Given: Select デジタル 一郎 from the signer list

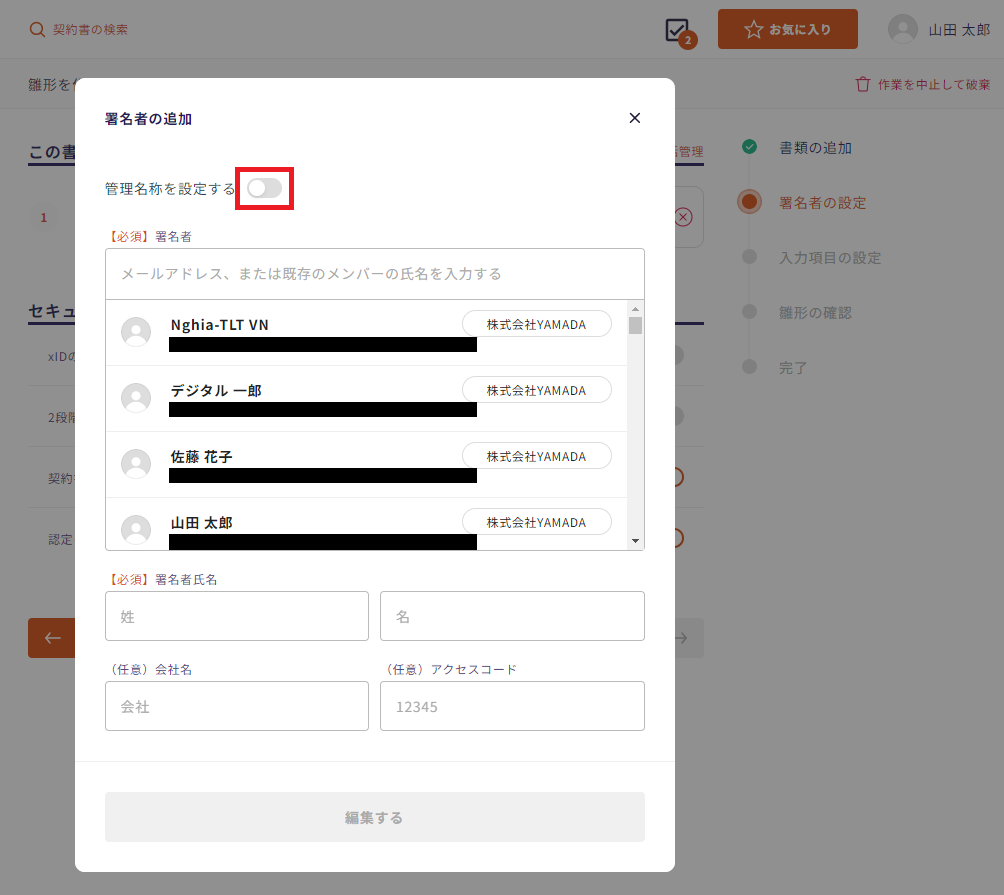Looking at the screenshot, I should point(216,390).
